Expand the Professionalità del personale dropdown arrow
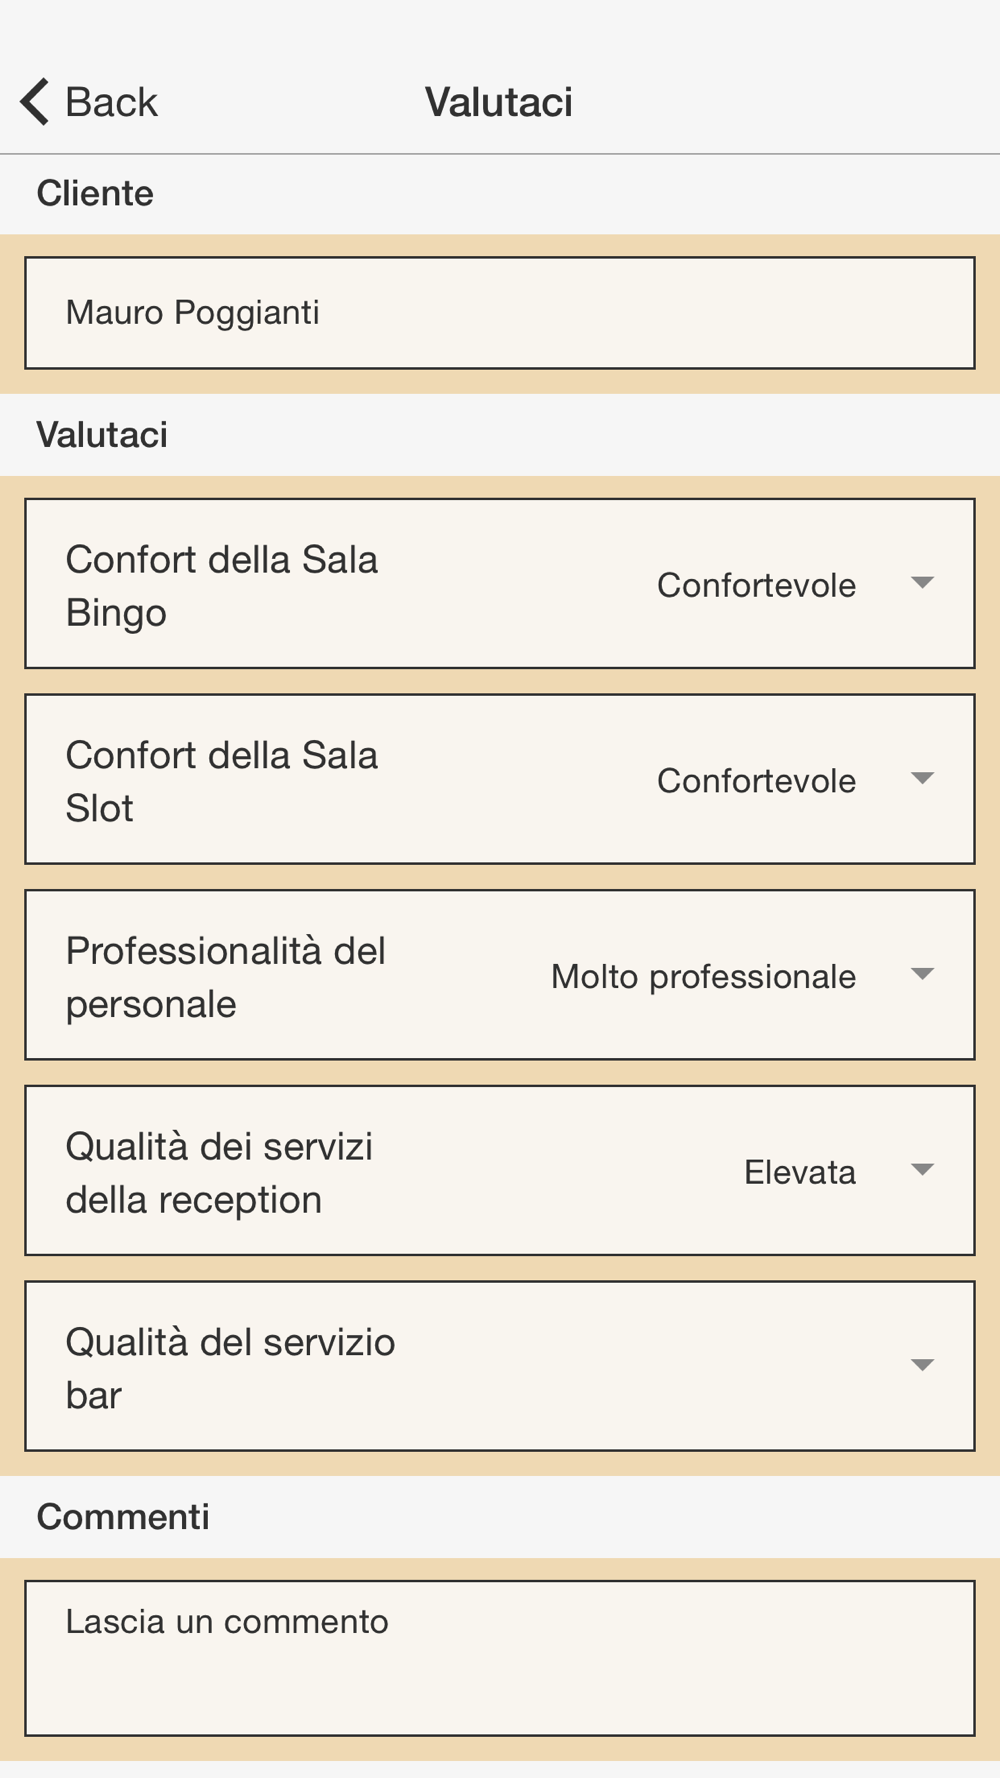Viewport: 1000px width, 1778px height. pyautogui.click(x=922, y=974)
